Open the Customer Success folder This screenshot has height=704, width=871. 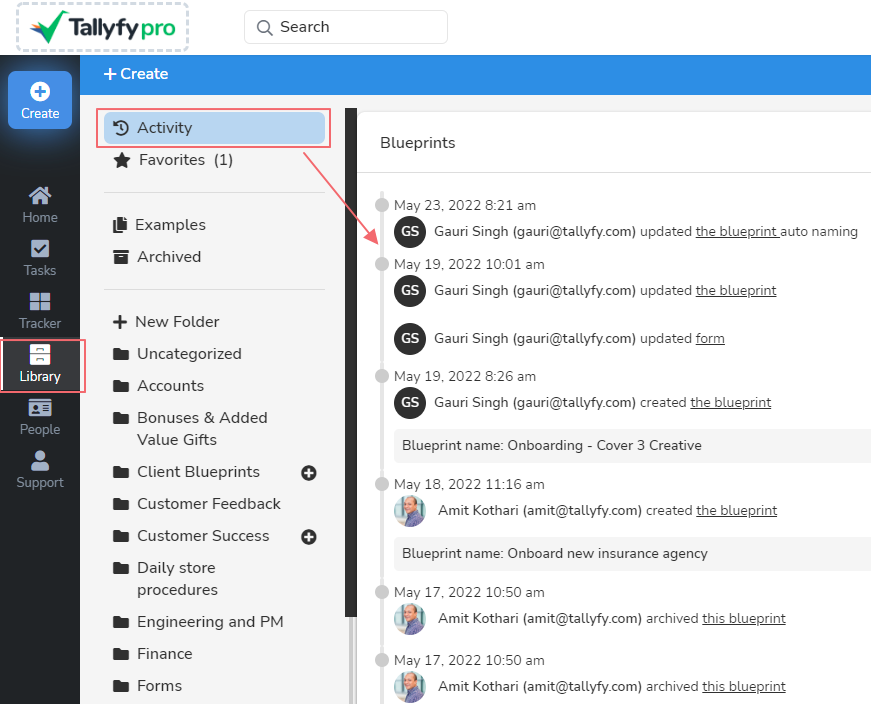tap(203, 536)
